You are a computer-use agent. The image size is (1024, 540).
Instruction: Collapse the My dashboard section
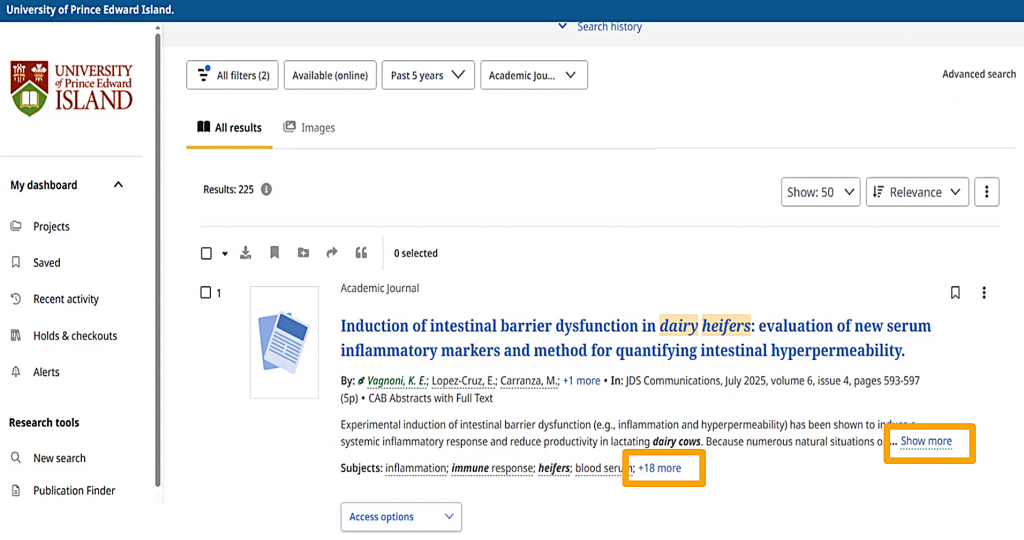point(118,185)
